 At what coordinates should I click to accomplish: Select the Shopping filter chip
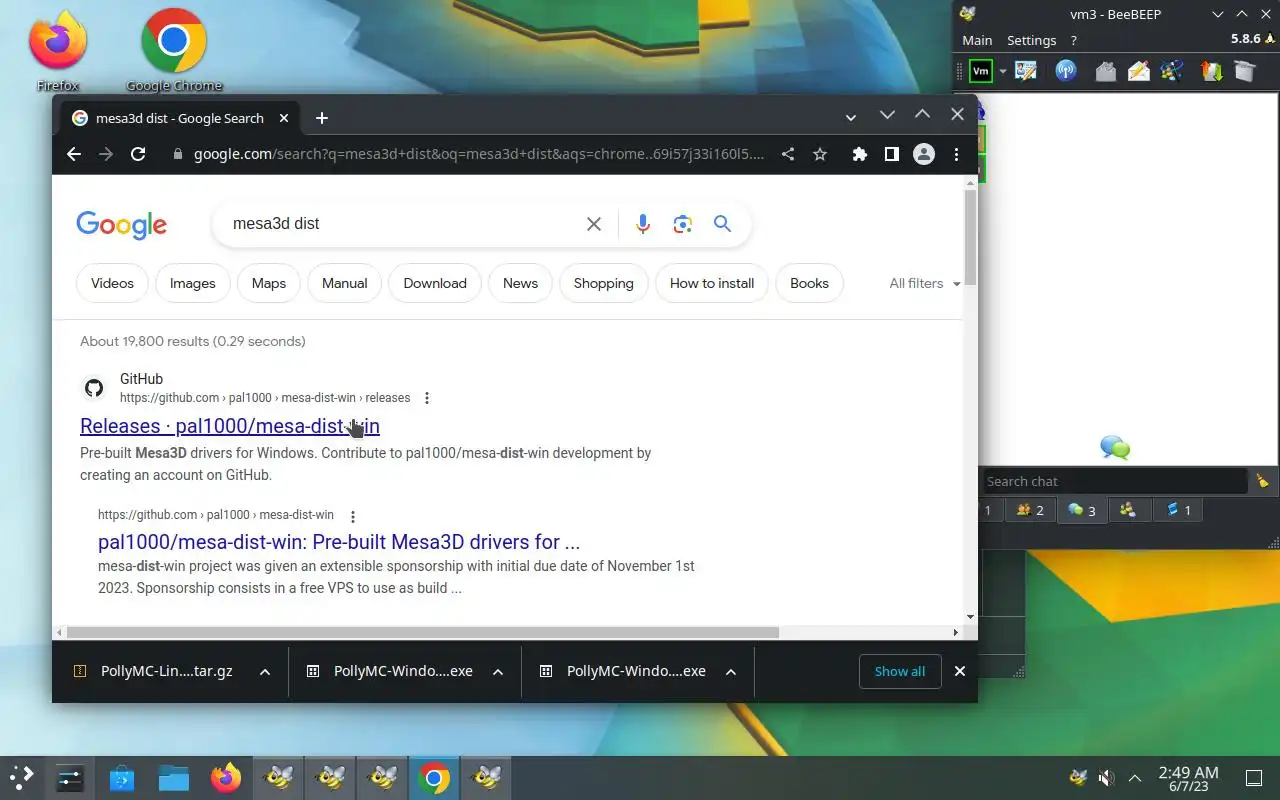pos(604,283)
